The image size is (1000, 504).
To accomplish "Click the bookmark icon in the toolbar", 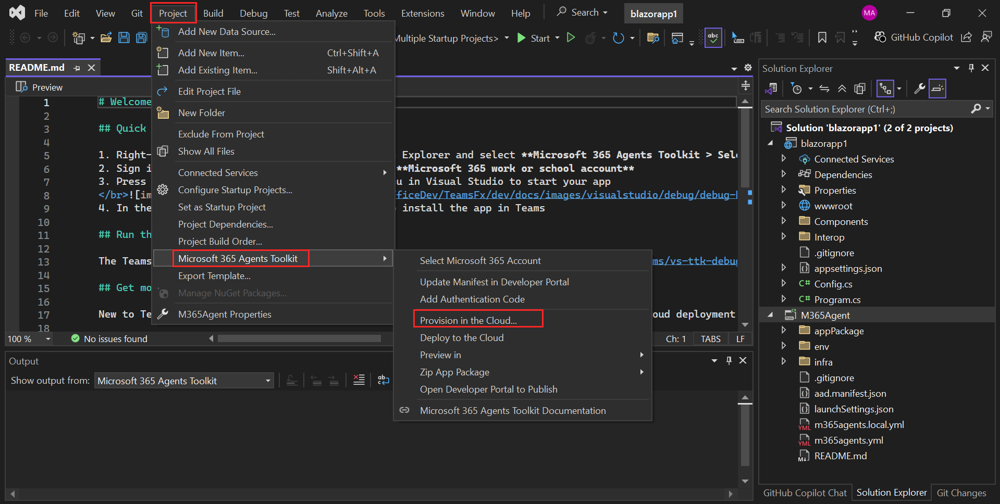I will point(821,38).
